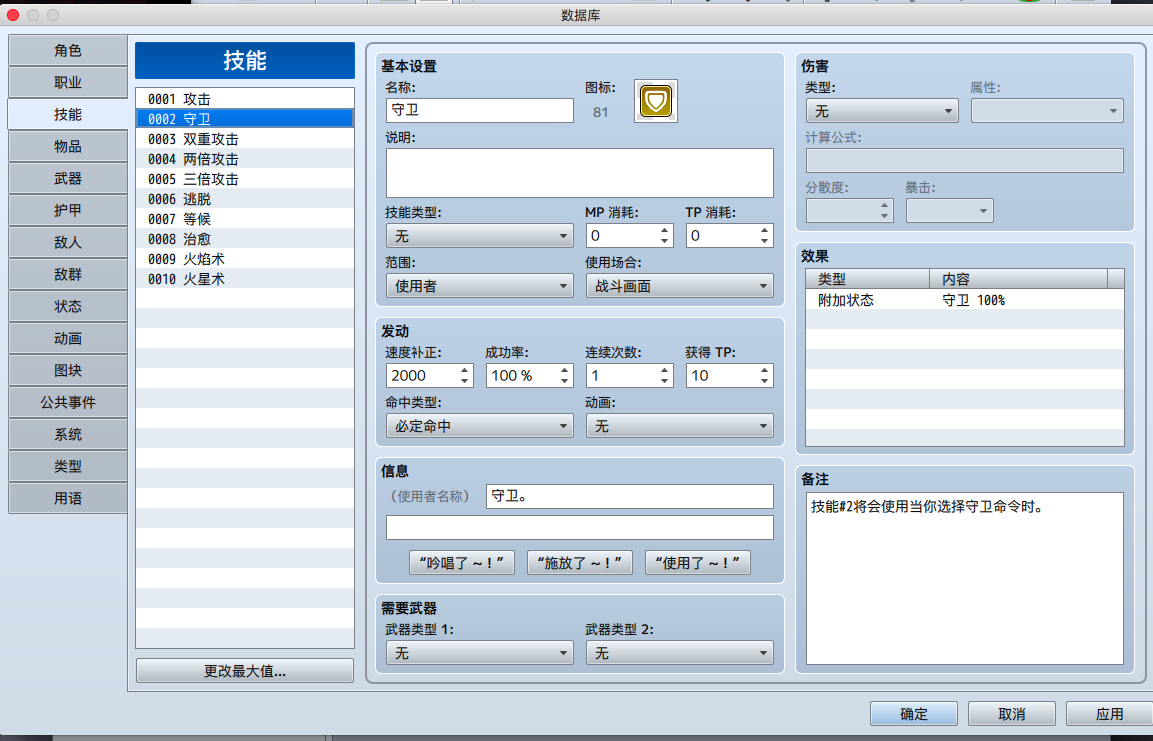
Task: Open the 使用场合 dropdown
Action: coord(679,286)
